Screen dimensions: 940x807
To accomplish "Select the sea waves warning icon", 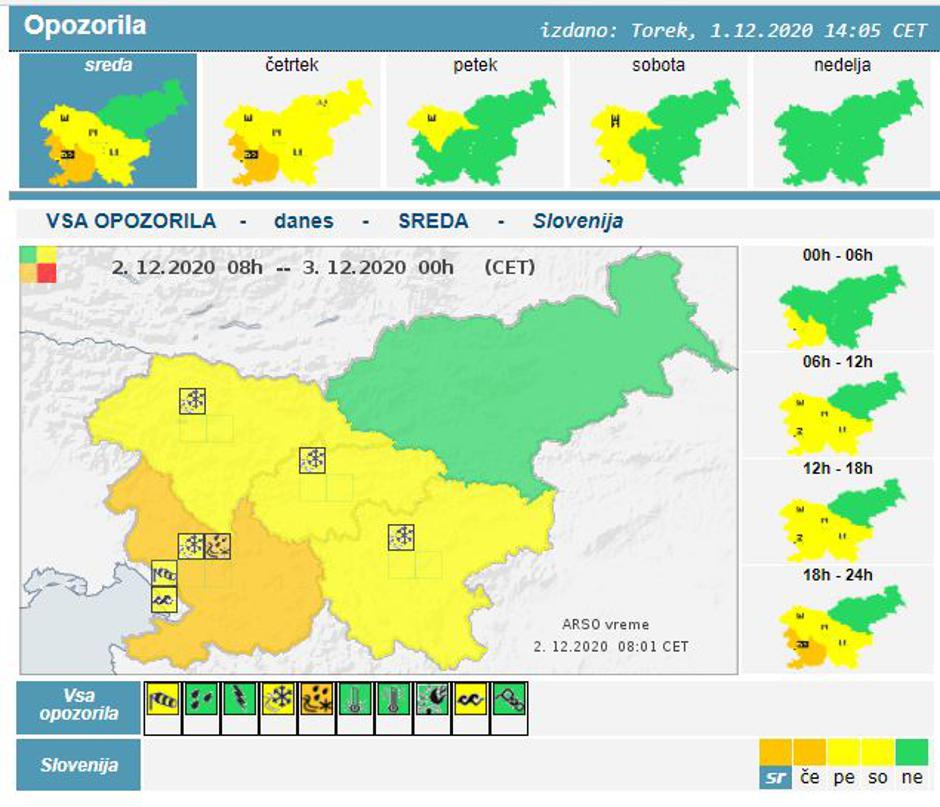I will point(472,701).
